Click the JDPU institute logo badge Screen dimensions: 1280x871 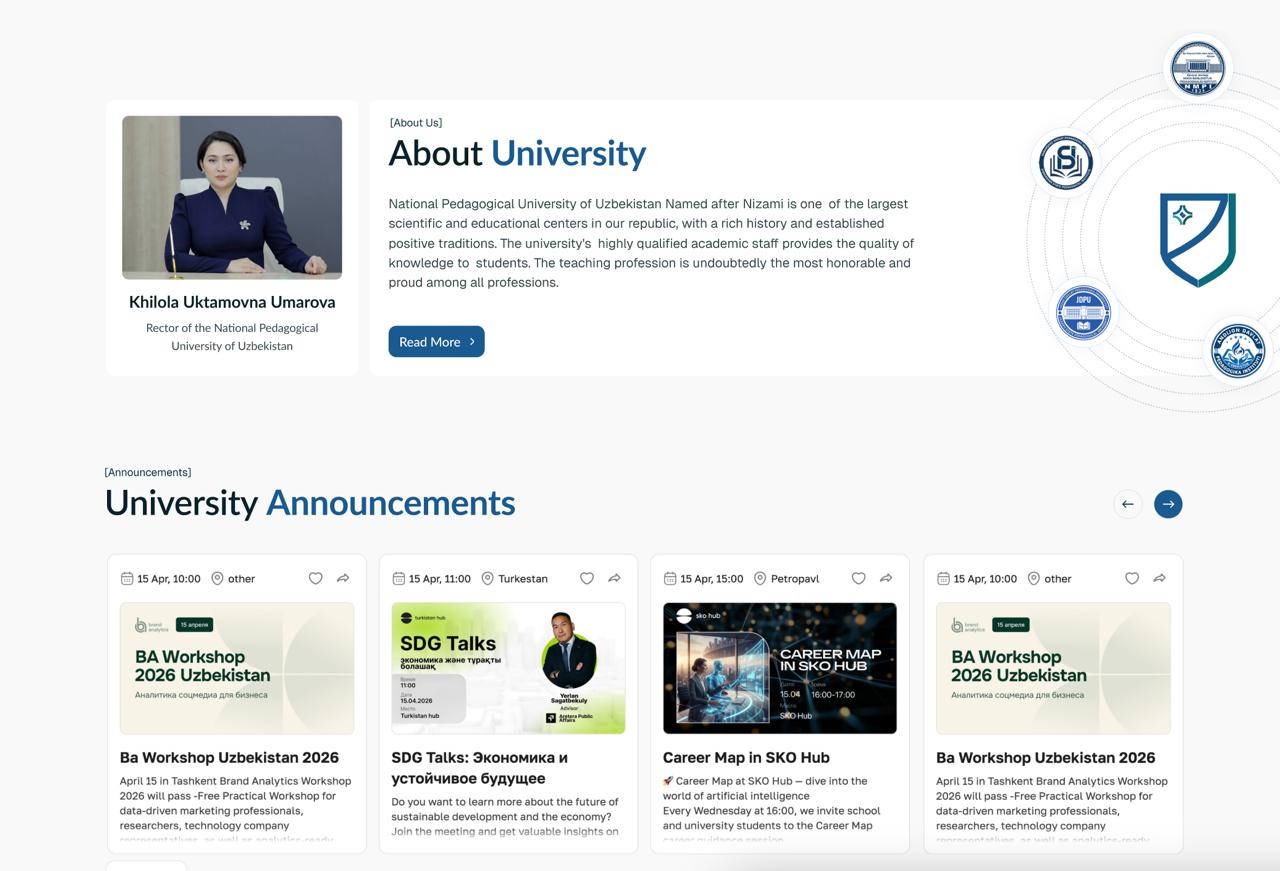coord(1083,313)
